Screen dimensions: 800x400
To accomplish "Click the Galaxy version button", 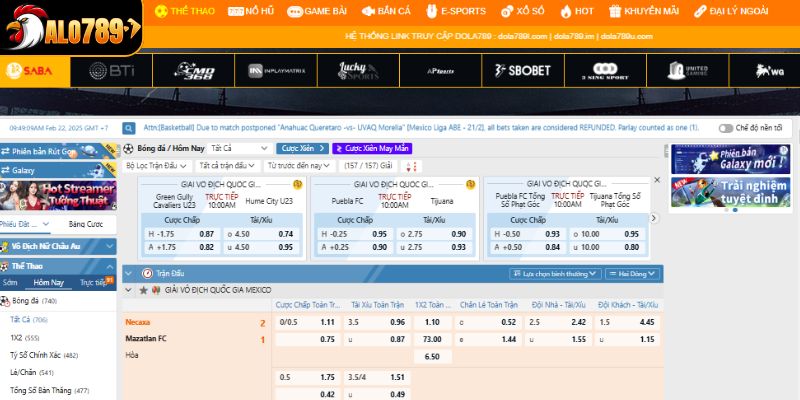I will click(58, 170).
